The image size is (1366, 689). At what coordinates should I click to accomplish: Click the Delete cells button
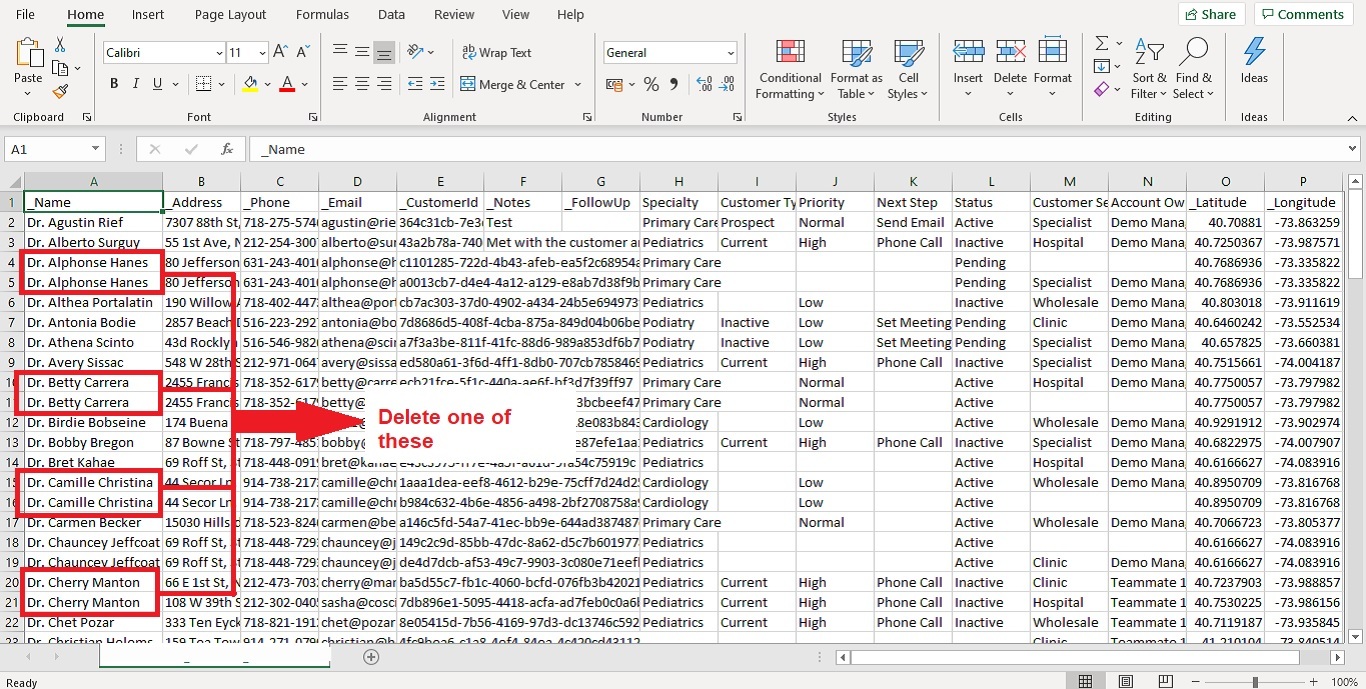click(x=1010, y=69)
